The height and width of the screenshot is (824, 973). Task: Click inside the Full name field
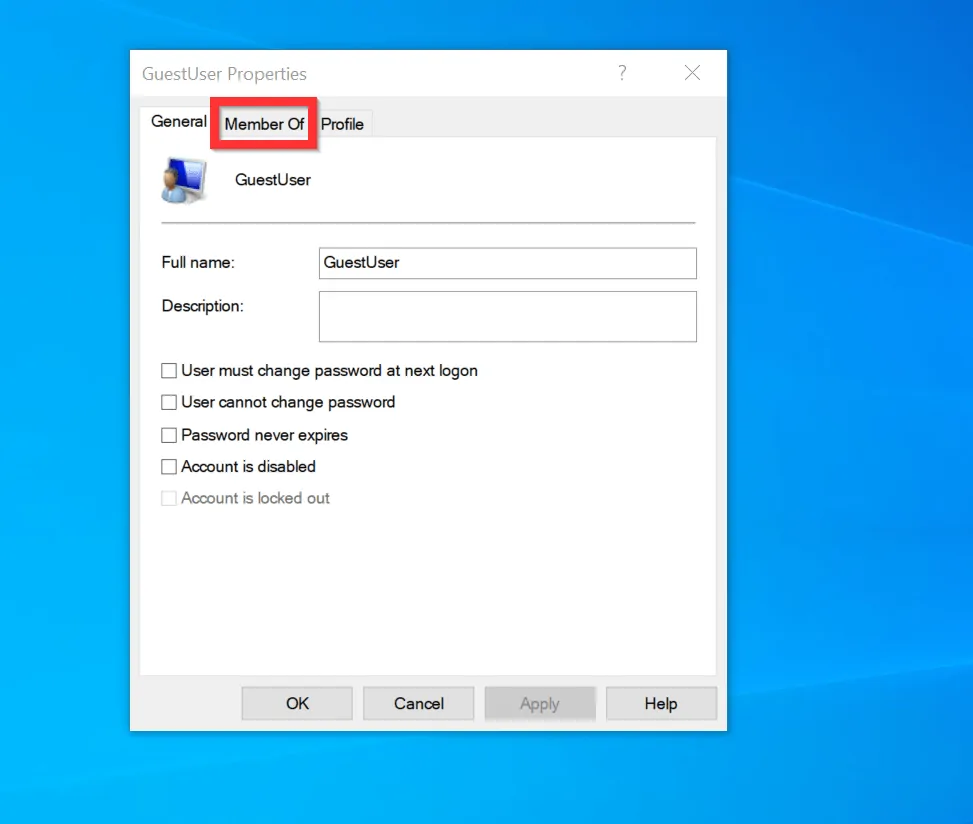(507, 263)
